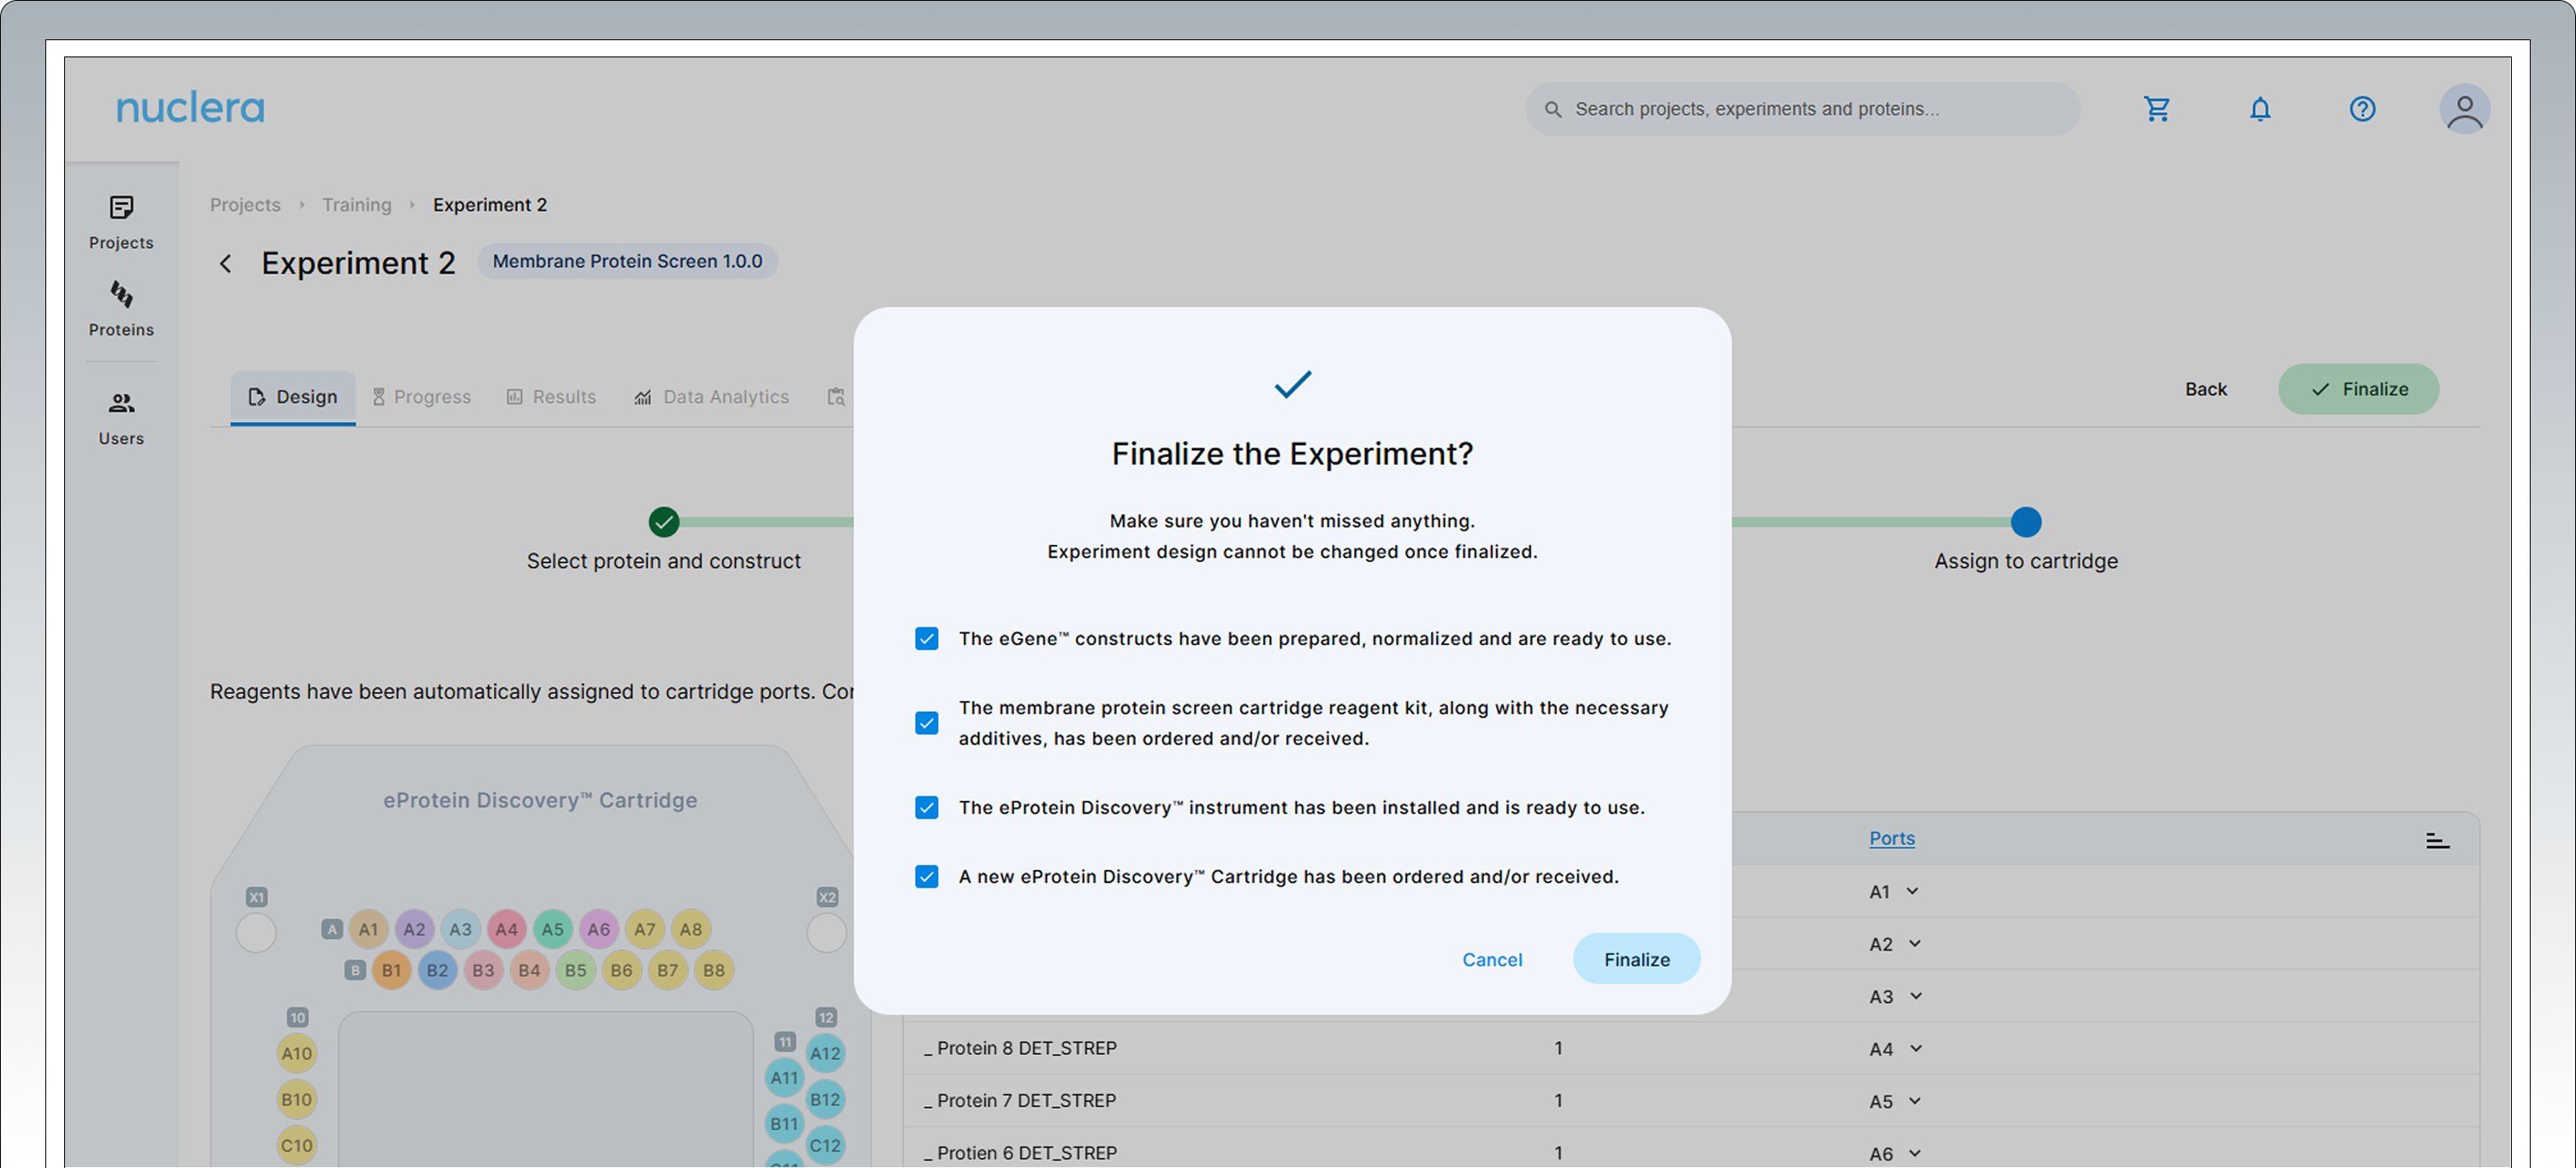Open the user account avatar
The height and width of the screenshot is (1168, 2576).
2464,109
